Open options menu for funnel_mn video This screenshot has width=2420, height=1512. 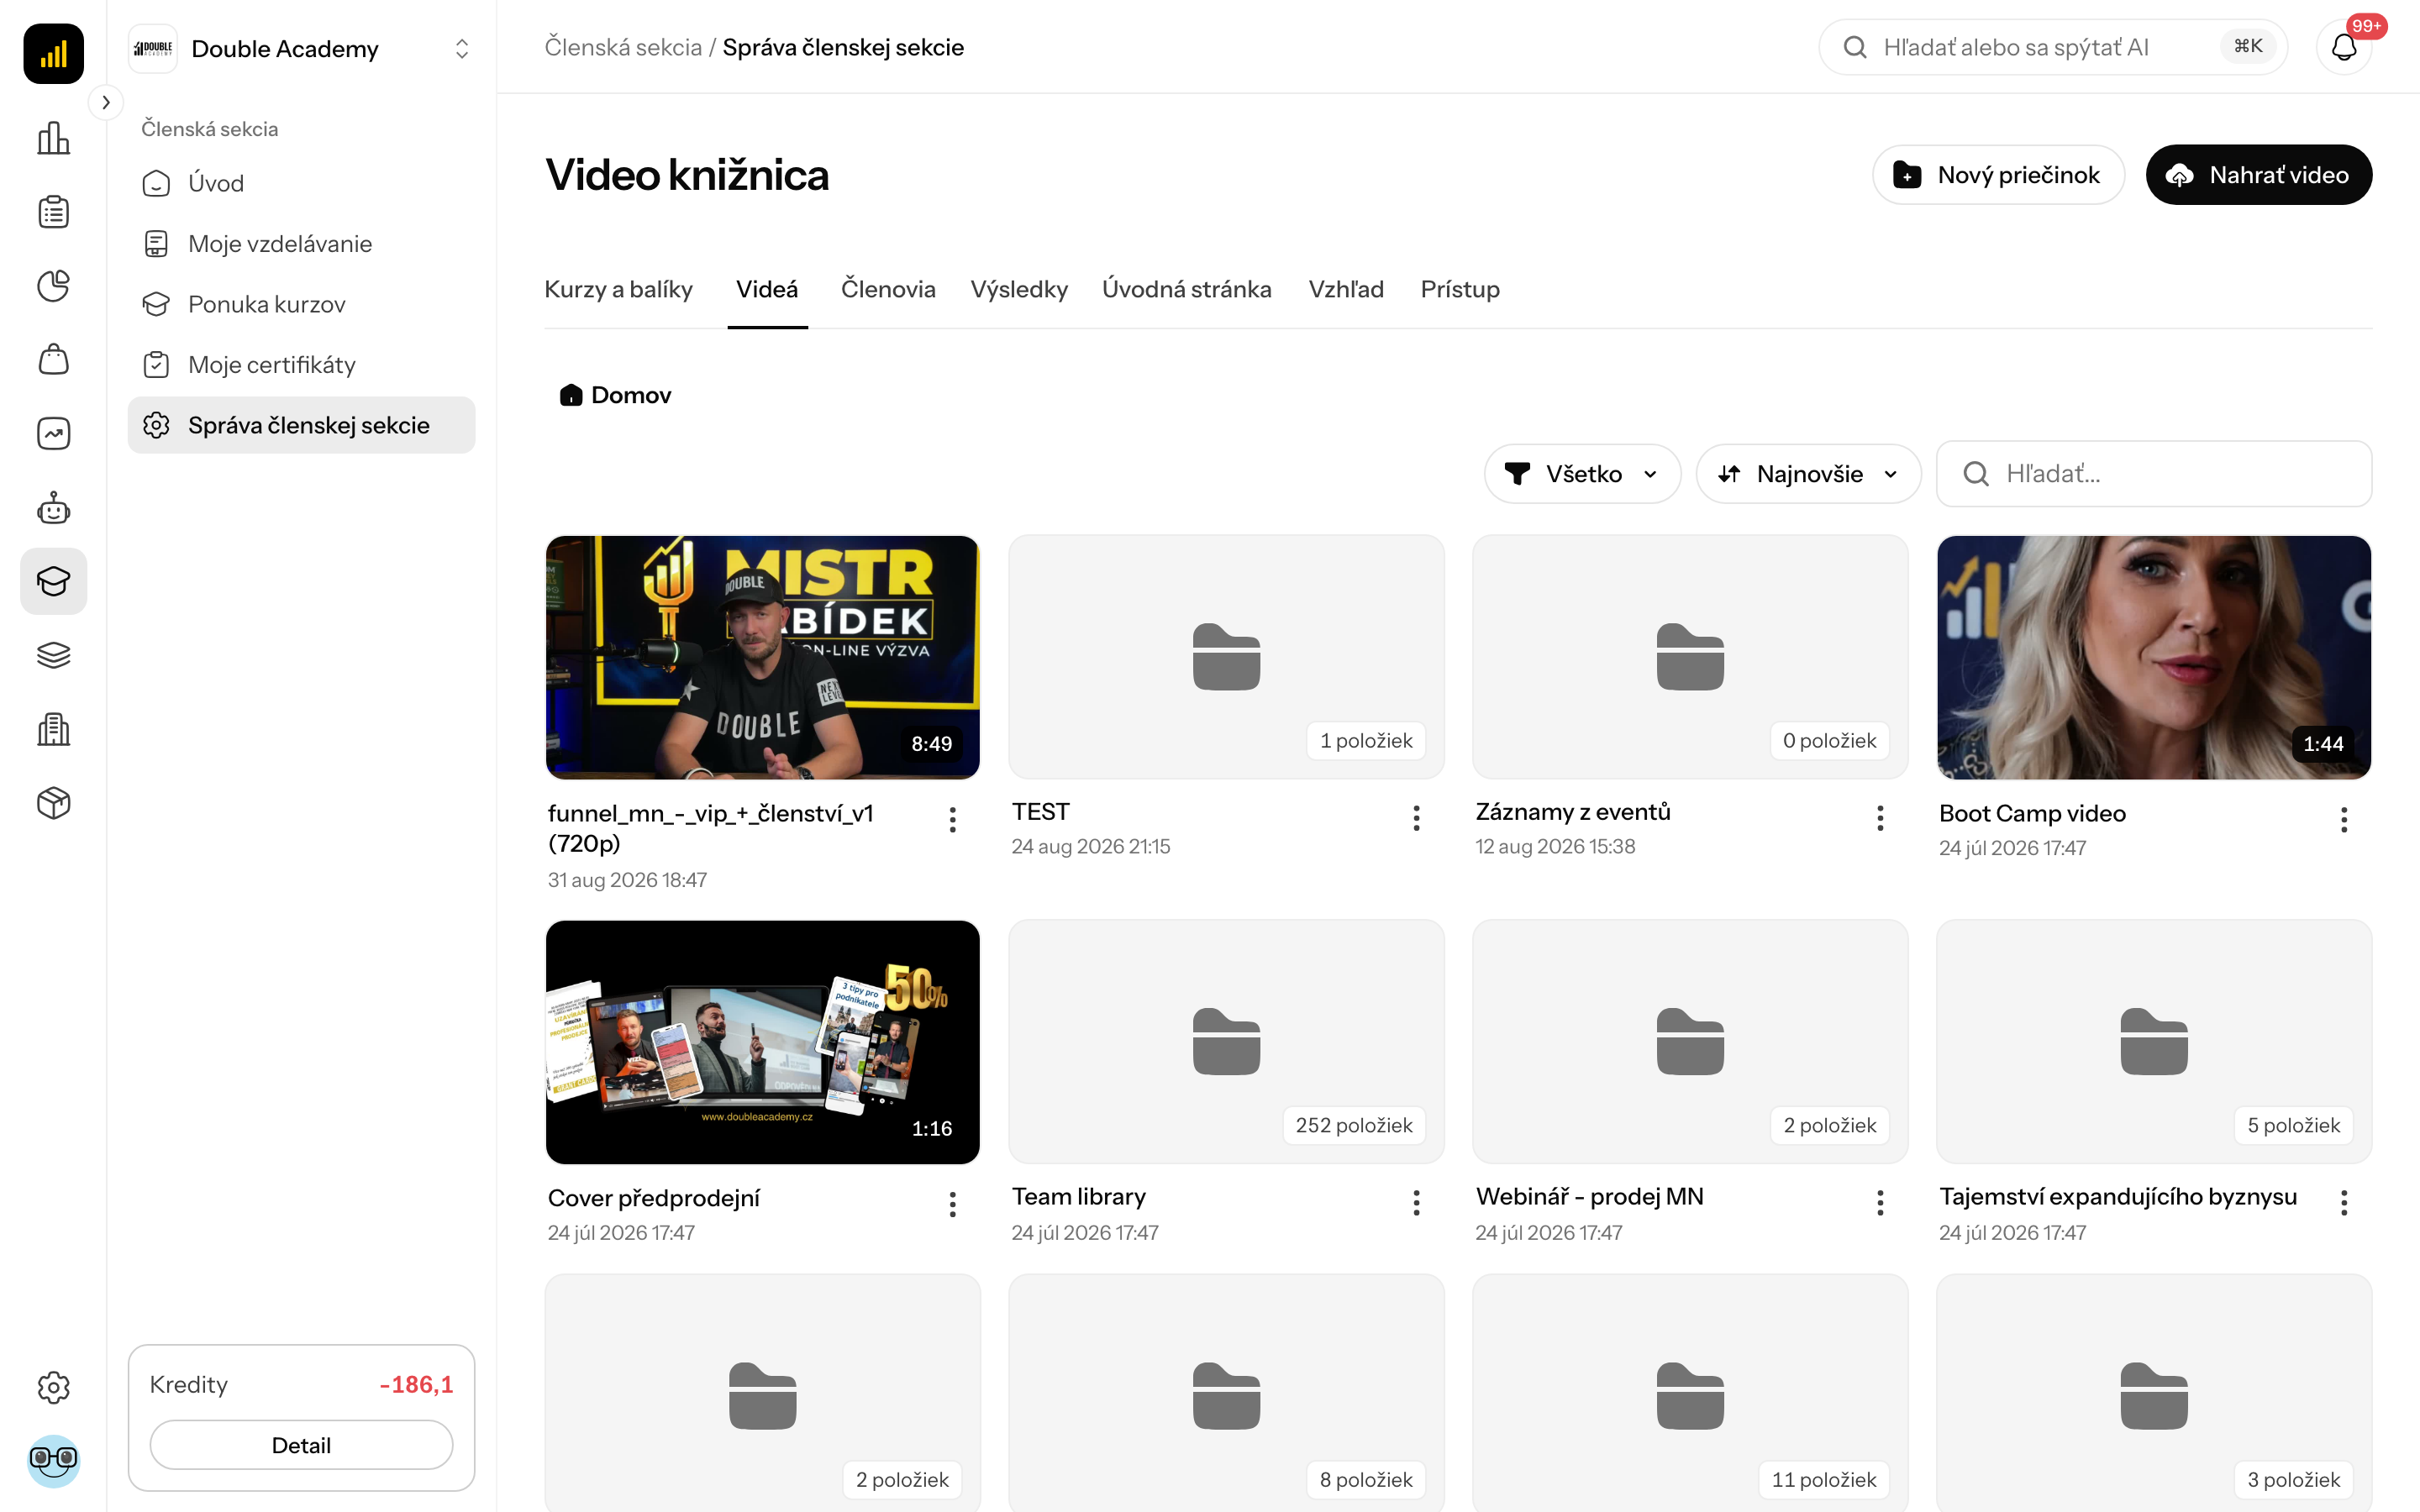tap(952, 820)
